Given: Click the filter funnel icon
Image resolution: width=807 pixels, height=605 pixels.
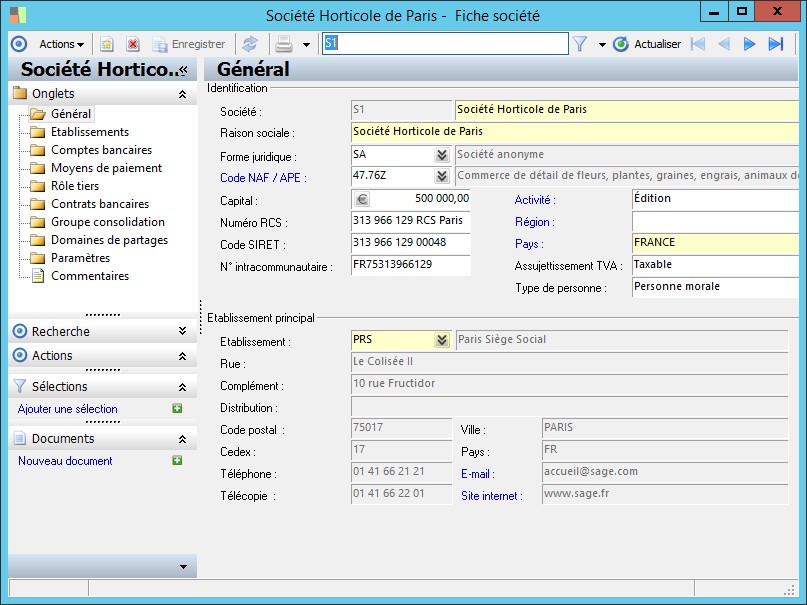Looking at the screenshot, I should pyautogui.click(x=579, y=44).
